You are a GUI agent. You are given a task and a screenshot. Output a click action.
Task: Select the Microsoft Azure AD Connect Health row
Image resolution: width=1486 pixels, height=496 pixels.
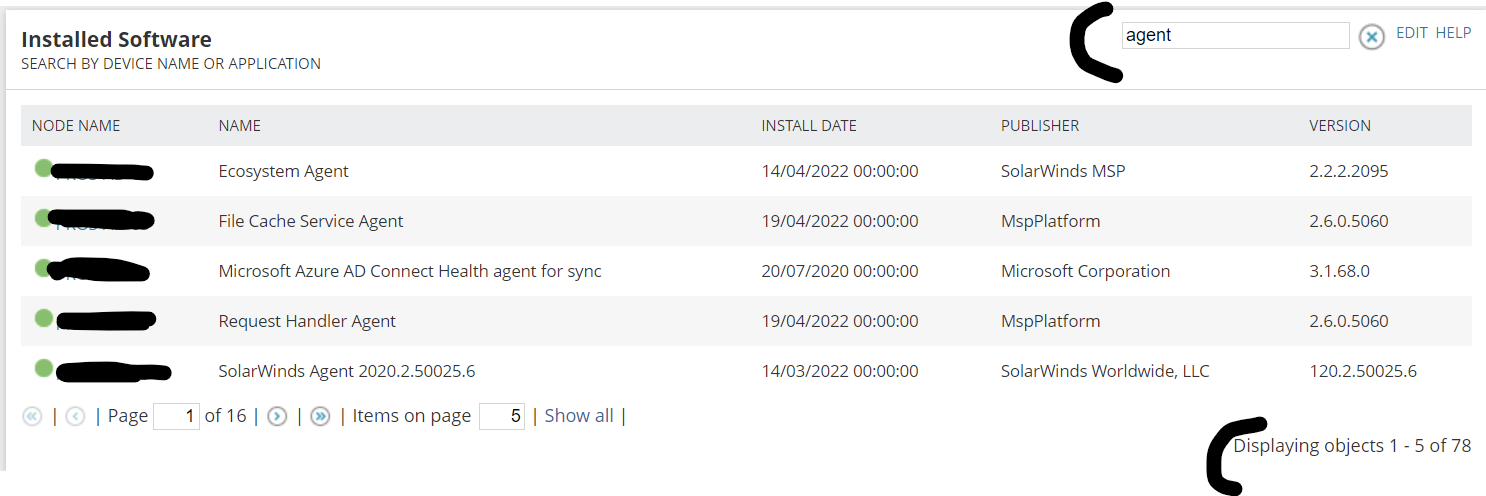pyautogui.click(x=746, y=271)
